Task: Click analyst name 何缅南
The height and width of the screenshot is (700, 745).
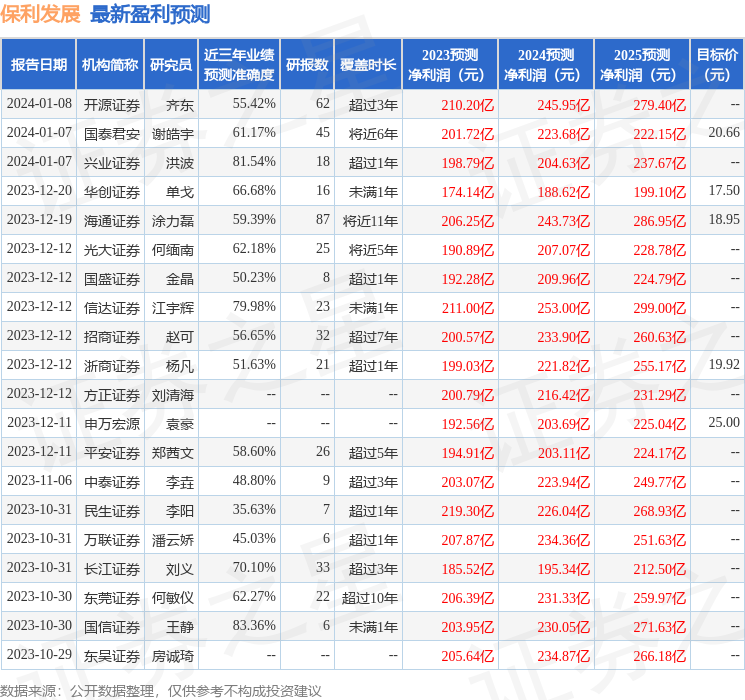Action: pos(172,249)
